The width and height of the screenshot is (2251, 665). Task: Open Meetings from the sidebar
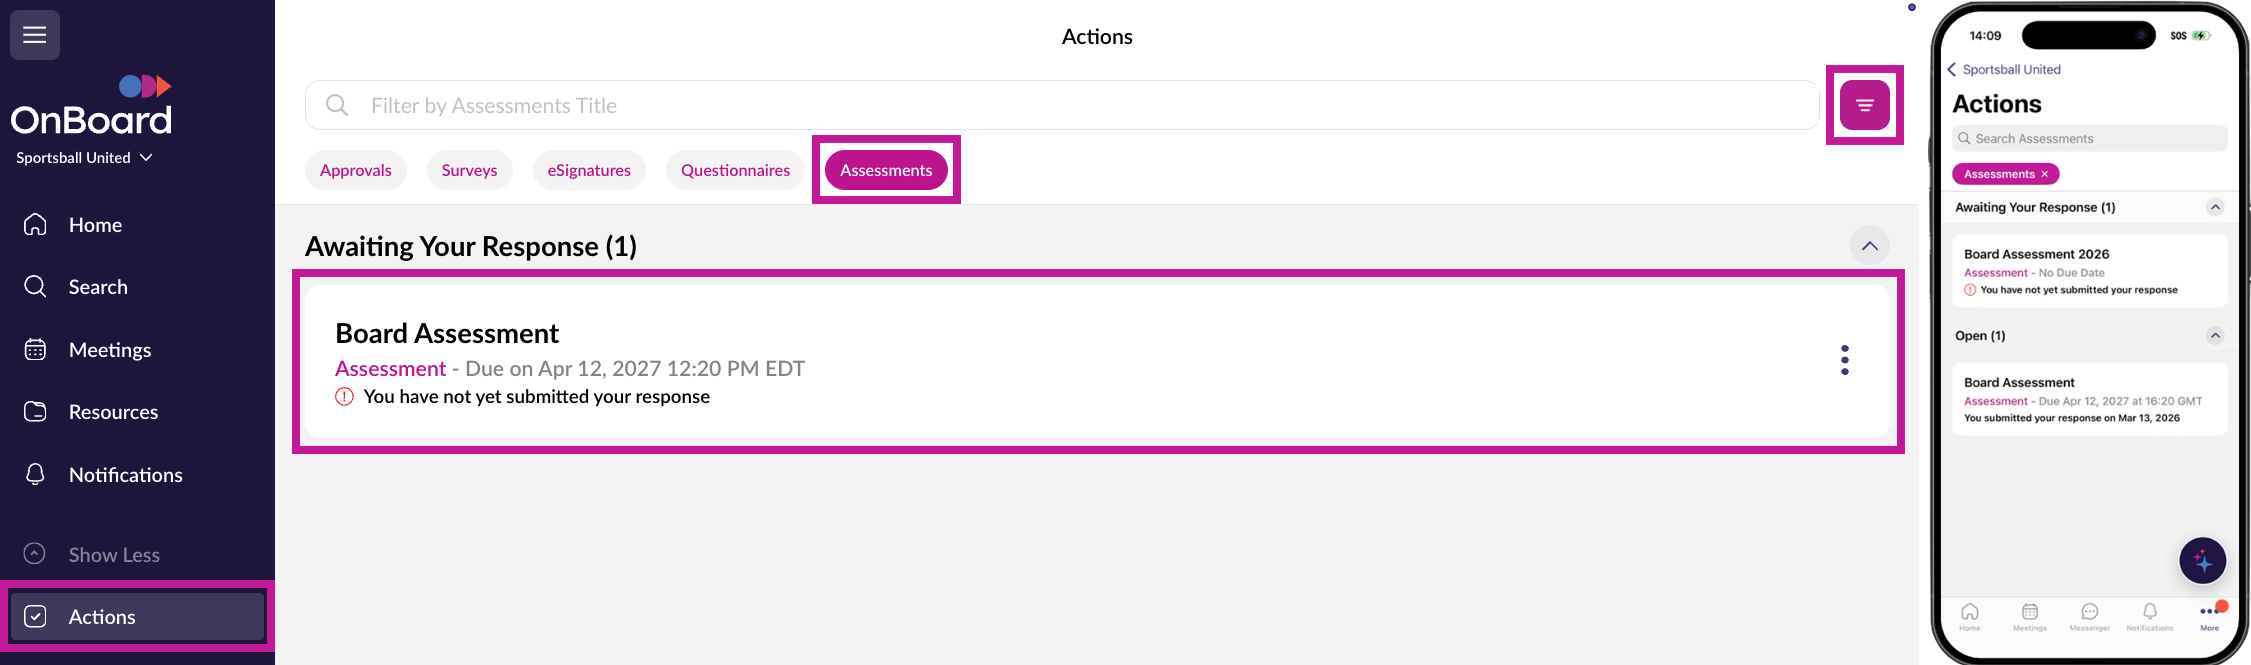(109, 350)
